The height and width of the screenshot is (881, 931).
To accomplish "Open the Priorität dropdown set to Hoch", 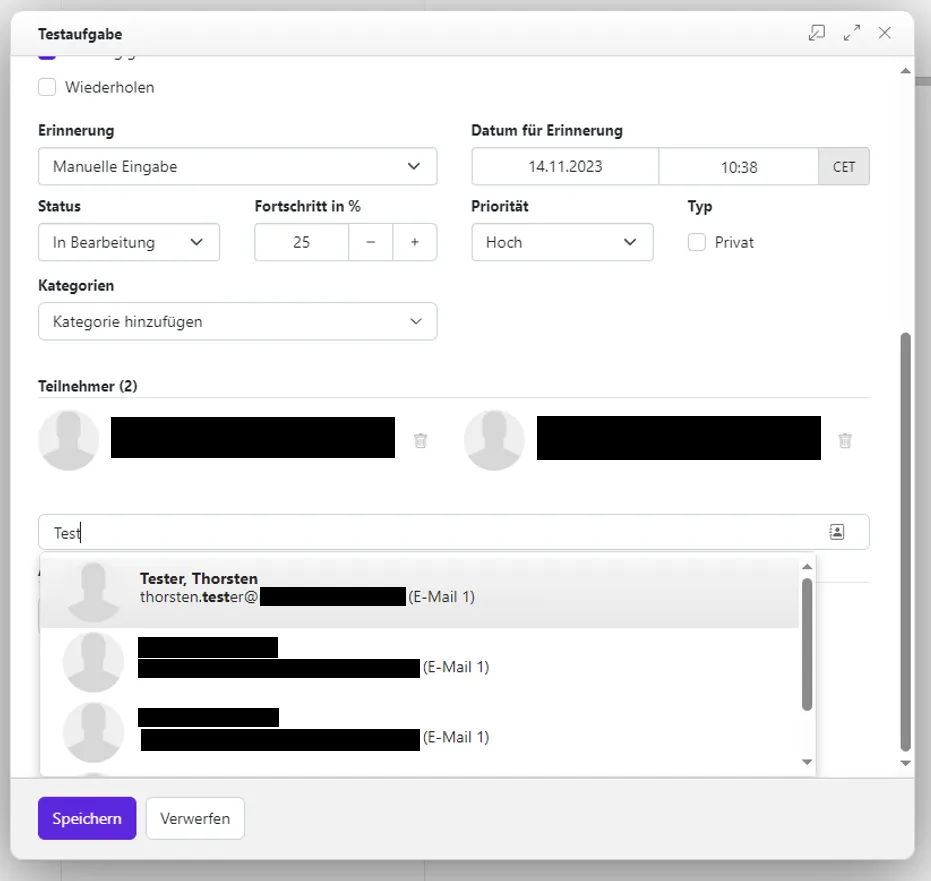I will [x=562, y=242].
